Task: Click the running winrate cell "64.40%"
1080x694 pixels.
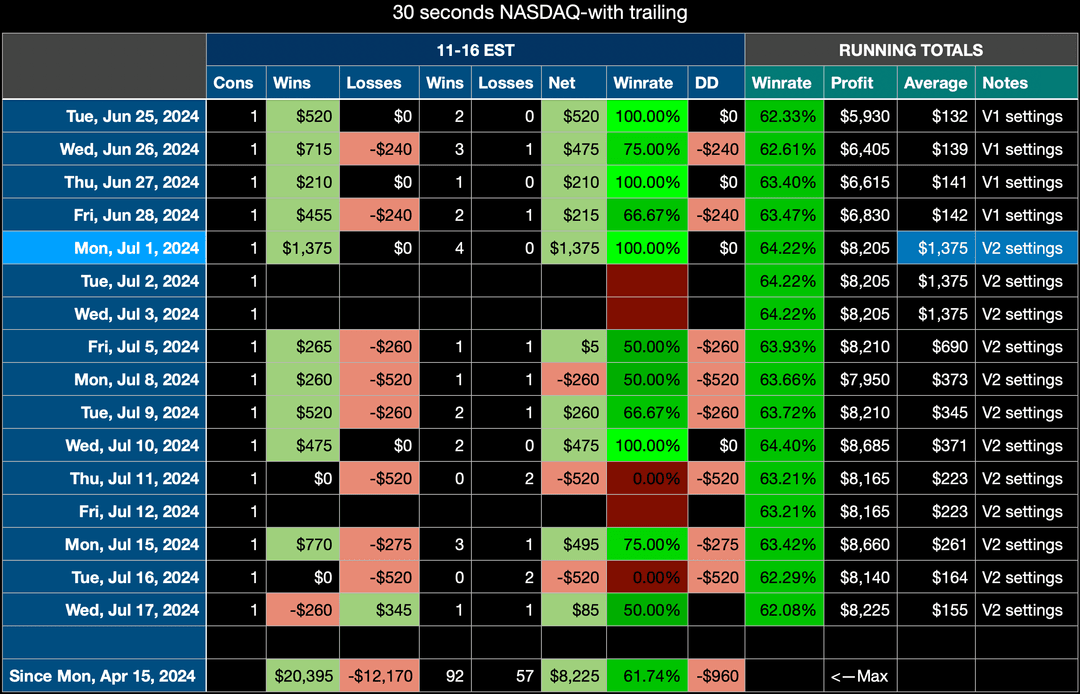Action: click(784, 445)
